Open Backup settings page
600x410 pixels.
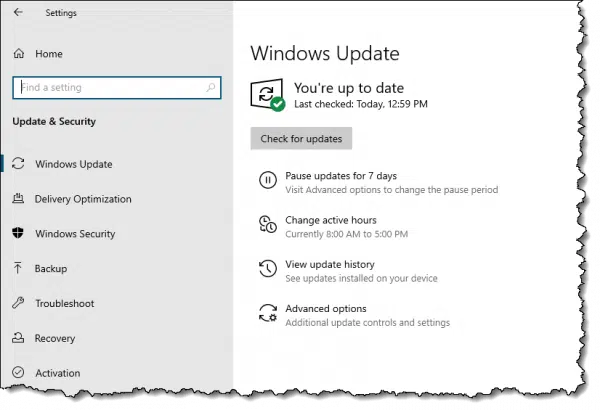click(x=51, y=269)
